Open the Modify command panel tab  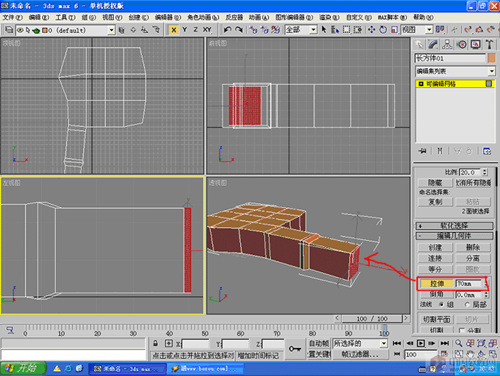[x=433, y=44]
